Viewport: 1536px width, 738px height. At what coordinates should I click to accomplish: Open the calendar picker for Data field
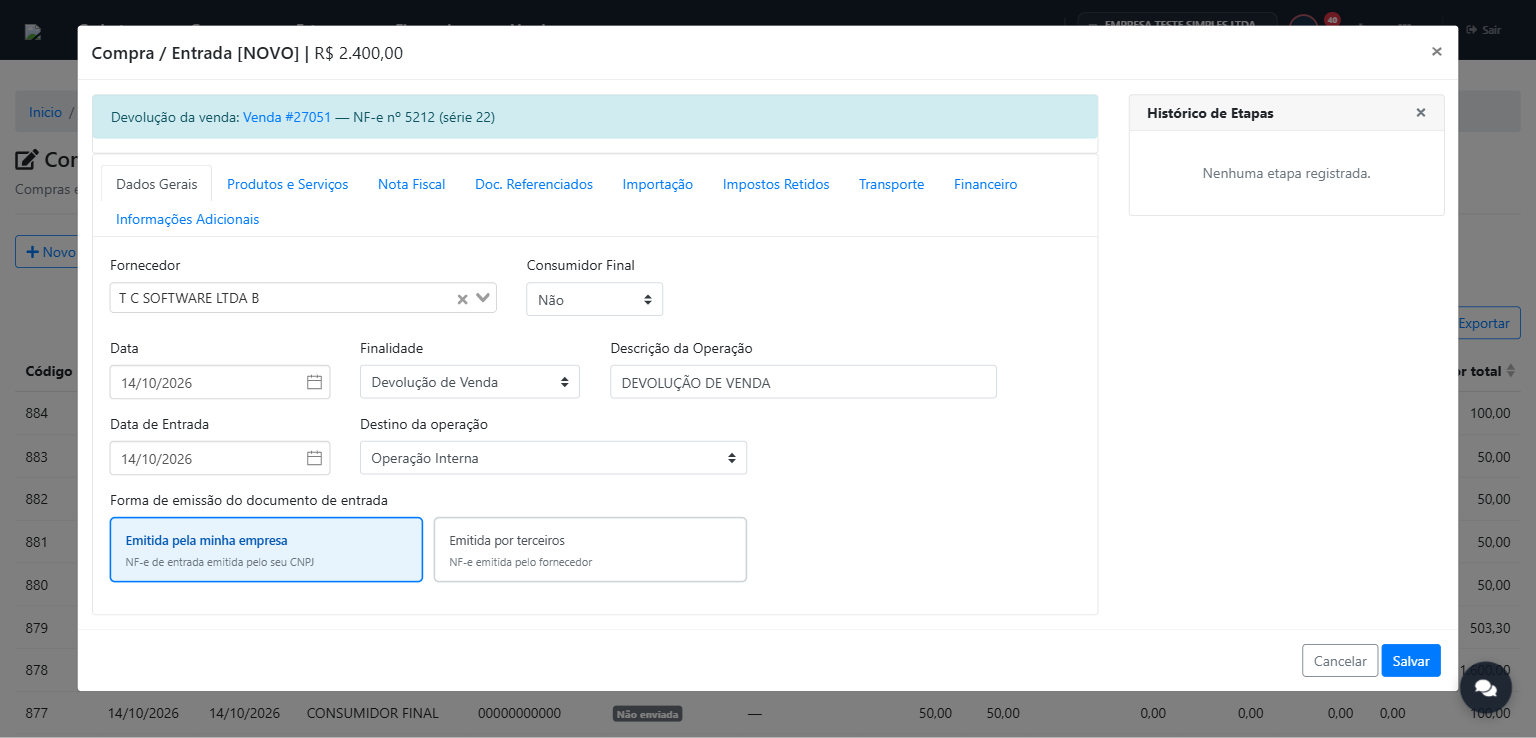coord(314,382)
